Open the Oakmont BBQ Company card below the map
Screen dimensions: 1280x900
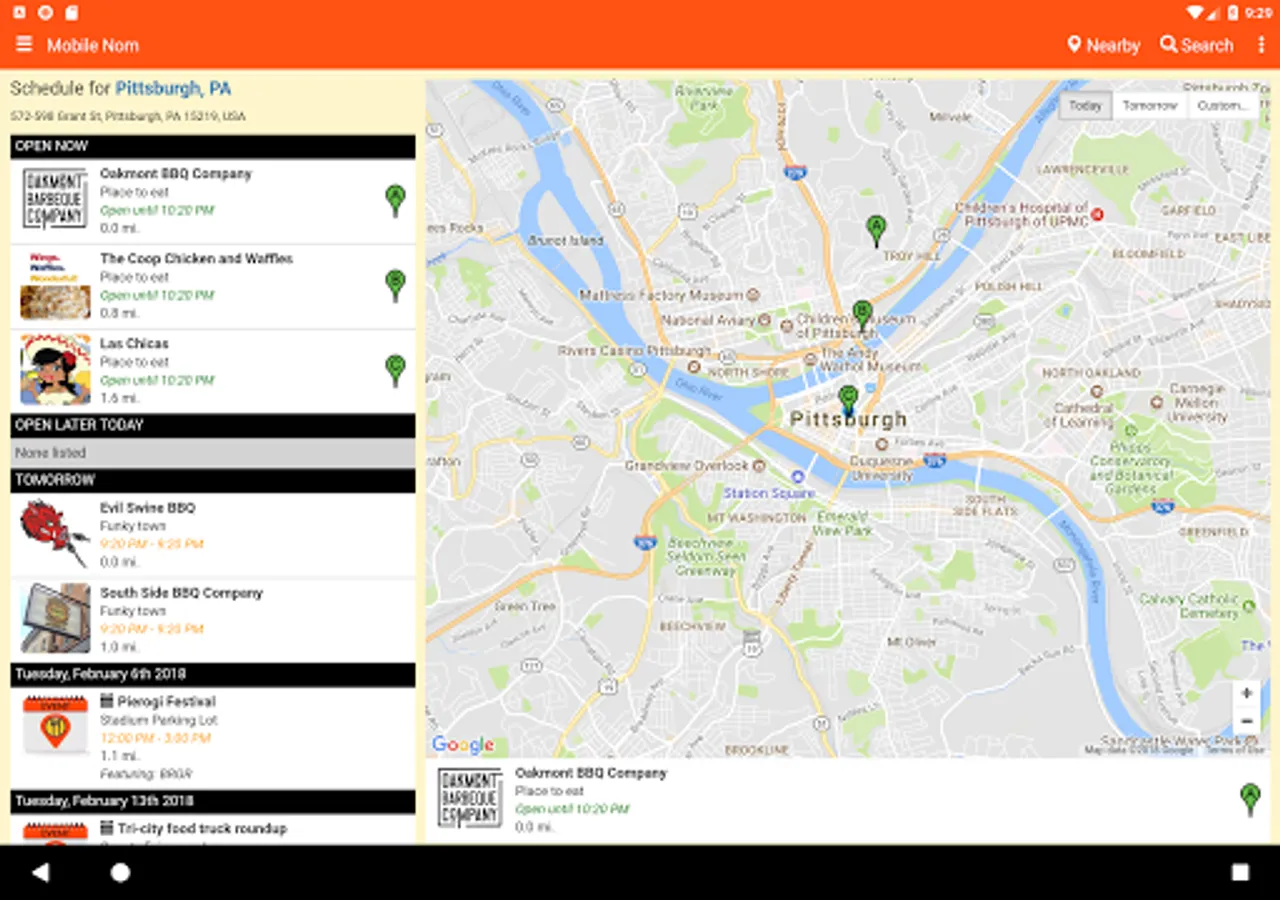pos(848,800)
